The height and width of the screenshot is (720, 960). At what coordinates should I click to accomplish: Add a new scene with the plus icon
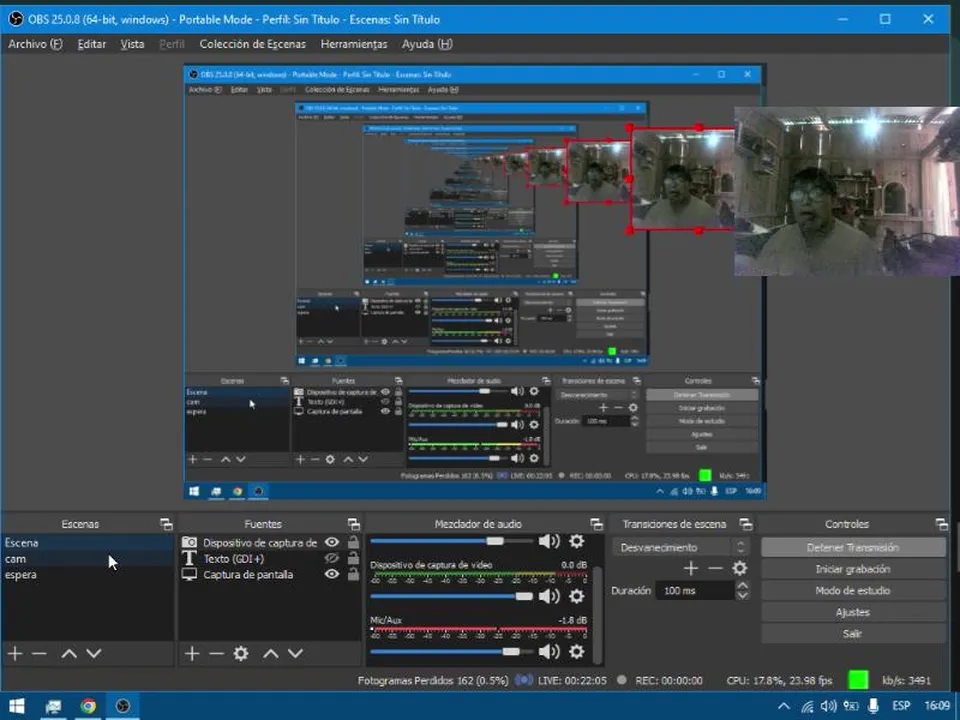(15, 653)
